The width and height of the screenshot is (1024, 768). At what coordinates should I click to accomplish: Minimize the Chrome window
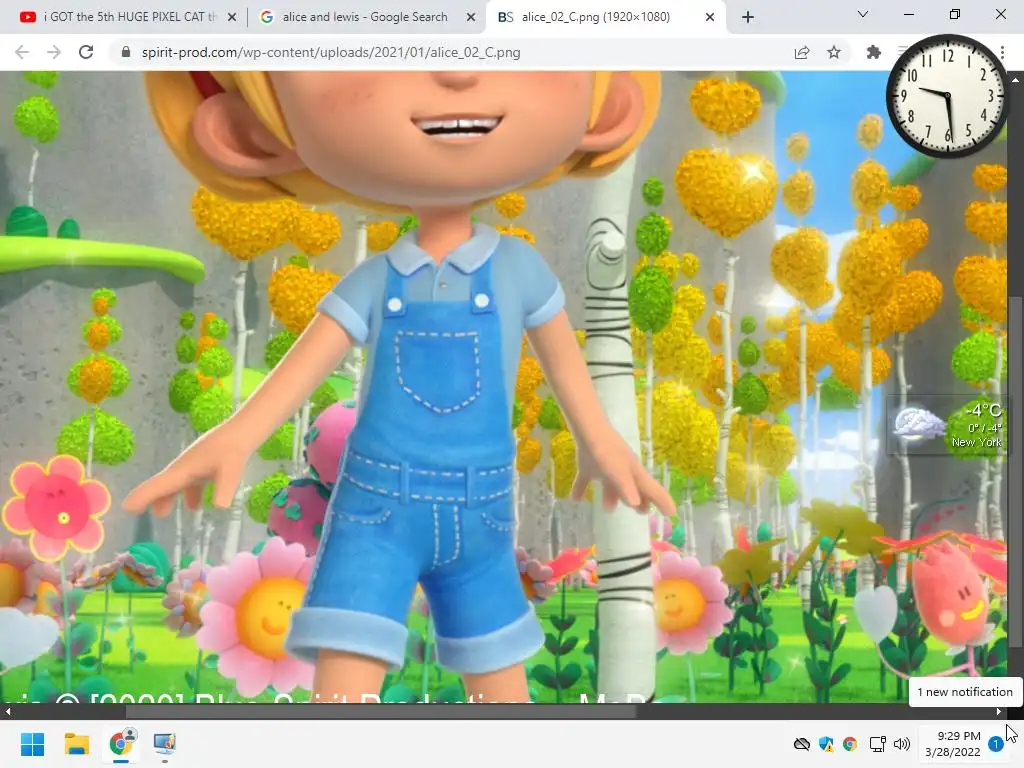pyautogui.click(x=909, y=14)
